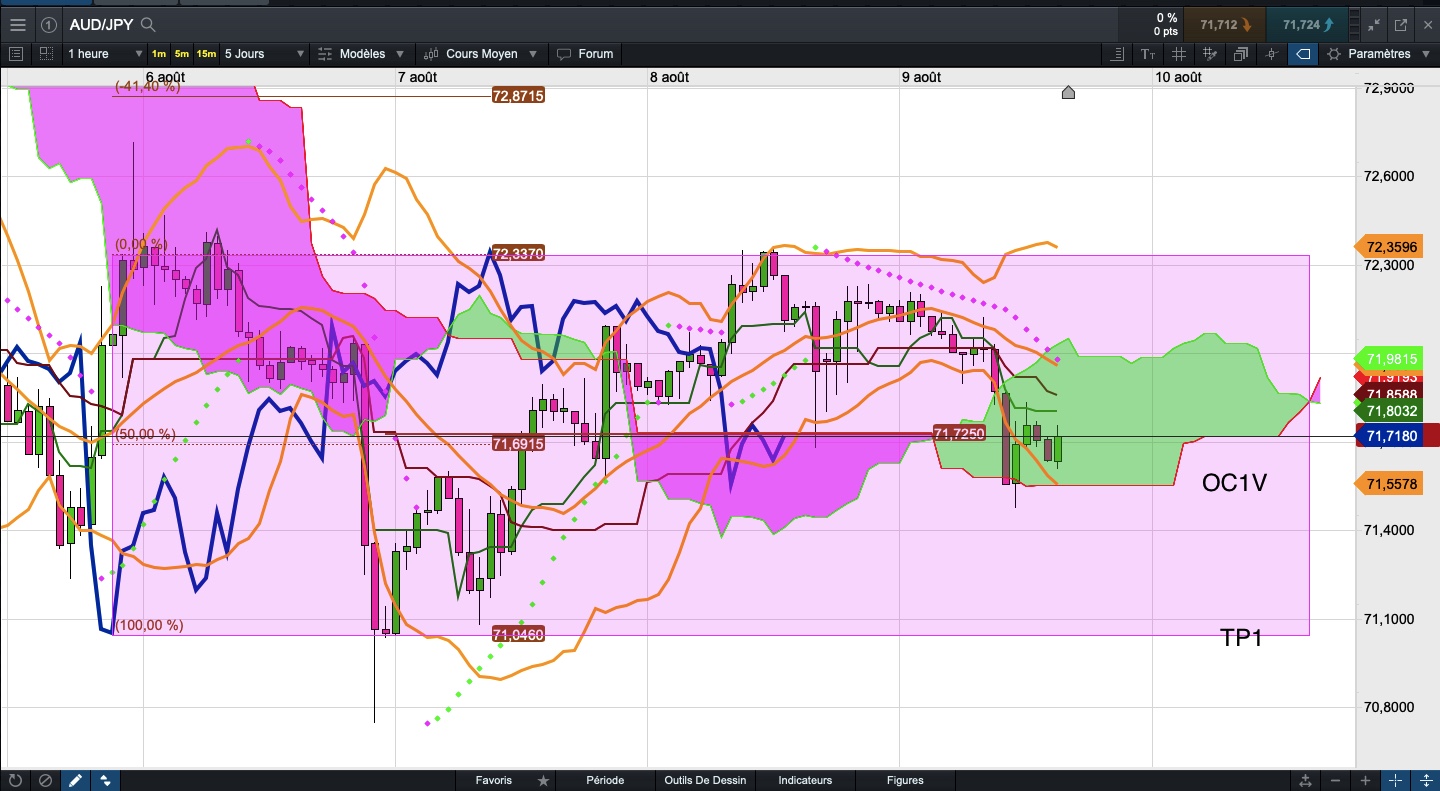Open the Cours Moyen price type dropdown
The height and width of the screenshot is (791, 1440).
click(x=482, y=54)
